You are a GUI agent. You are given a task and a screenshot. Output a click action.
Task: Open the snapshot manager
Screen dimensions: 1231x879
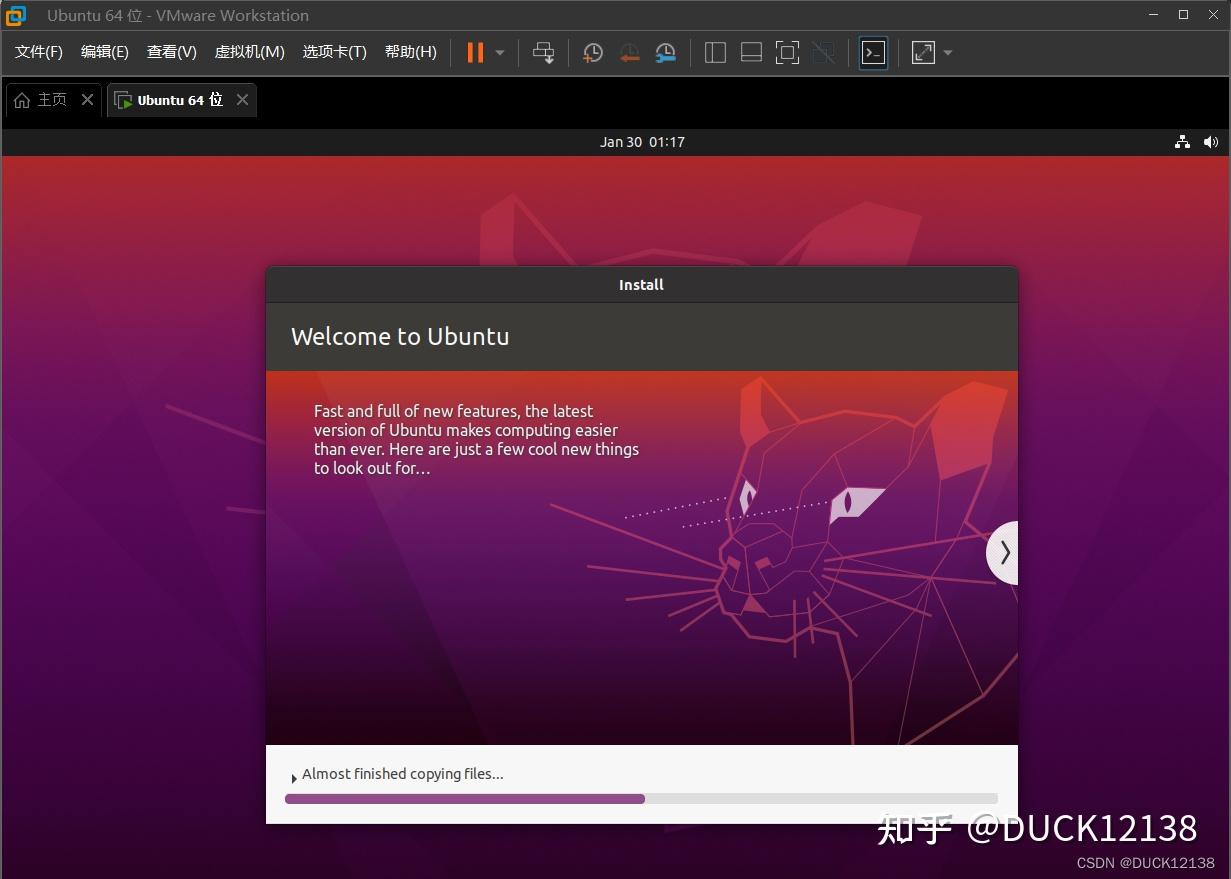[665, 52]
